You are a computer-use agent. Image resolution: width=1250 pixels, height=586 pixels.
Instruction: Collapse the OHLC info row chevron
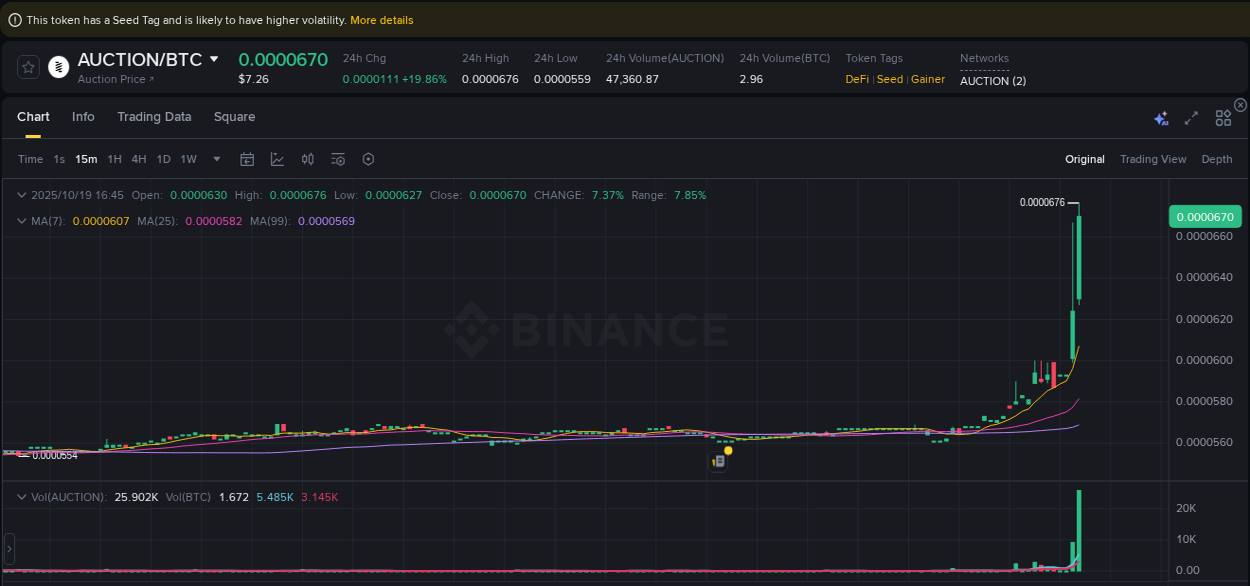(x=22, y=195)
